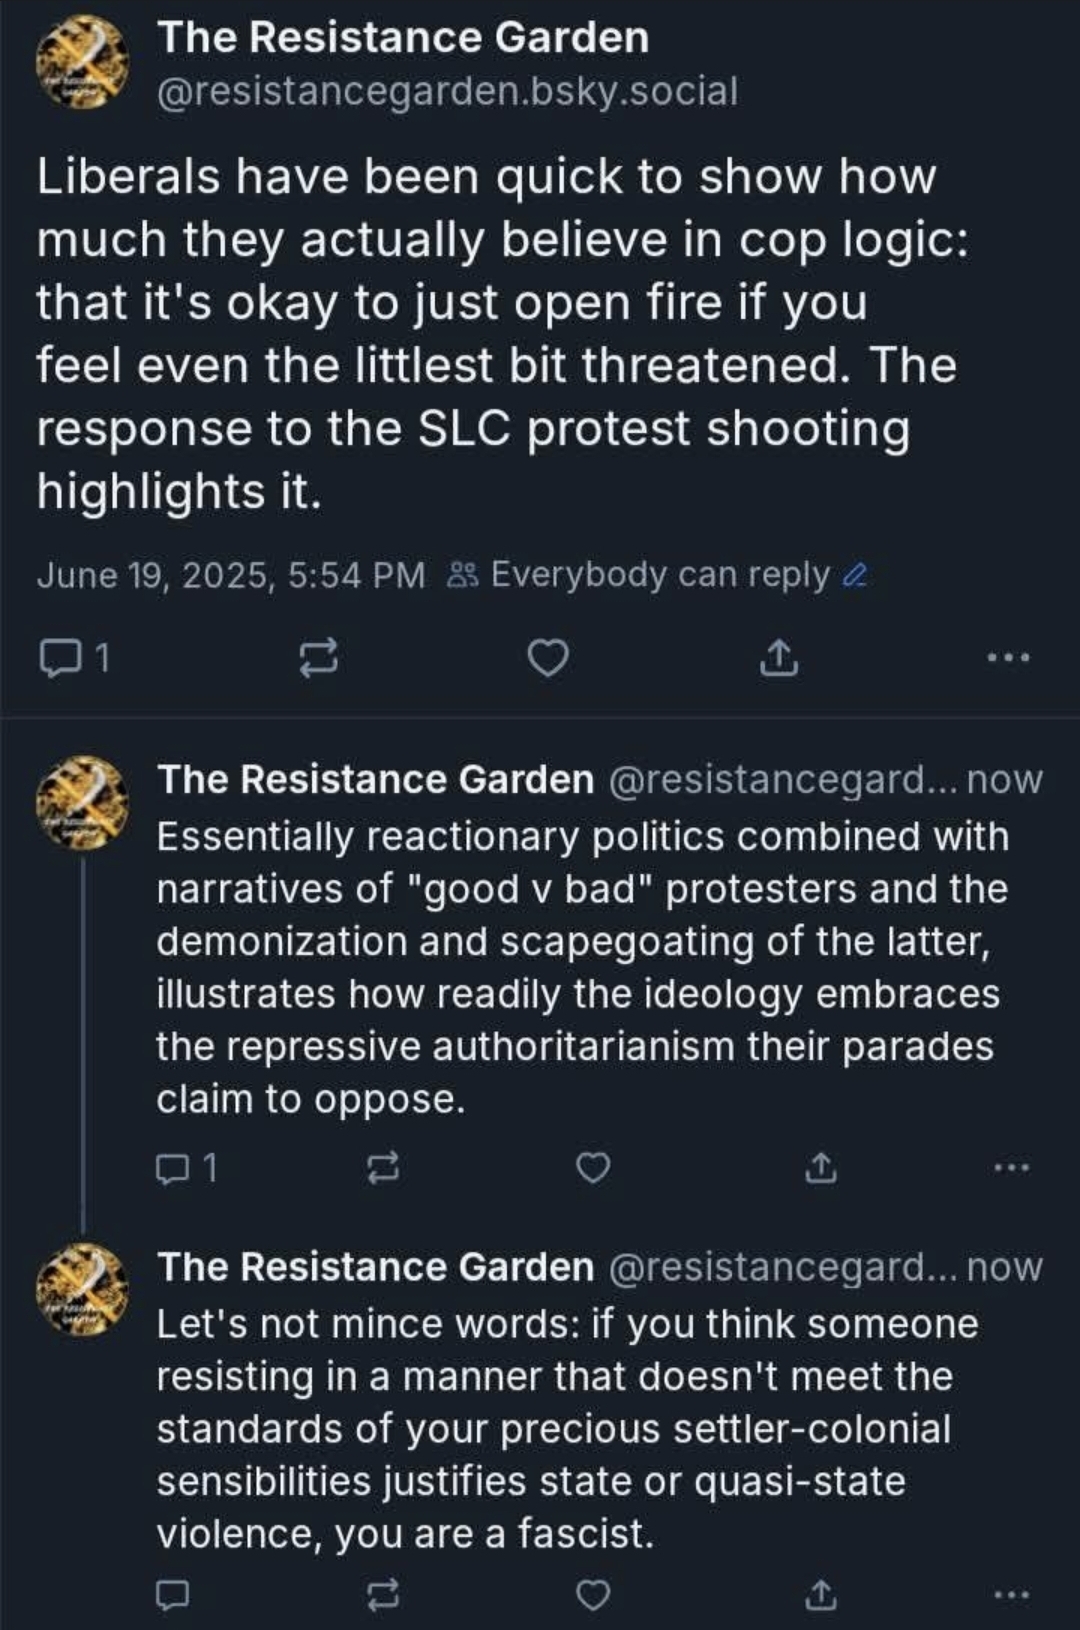This screenshot has height=1630, width=1080.
Task: Open options menu for "Let's not mince words" reply
Action: (1010, 1594)
